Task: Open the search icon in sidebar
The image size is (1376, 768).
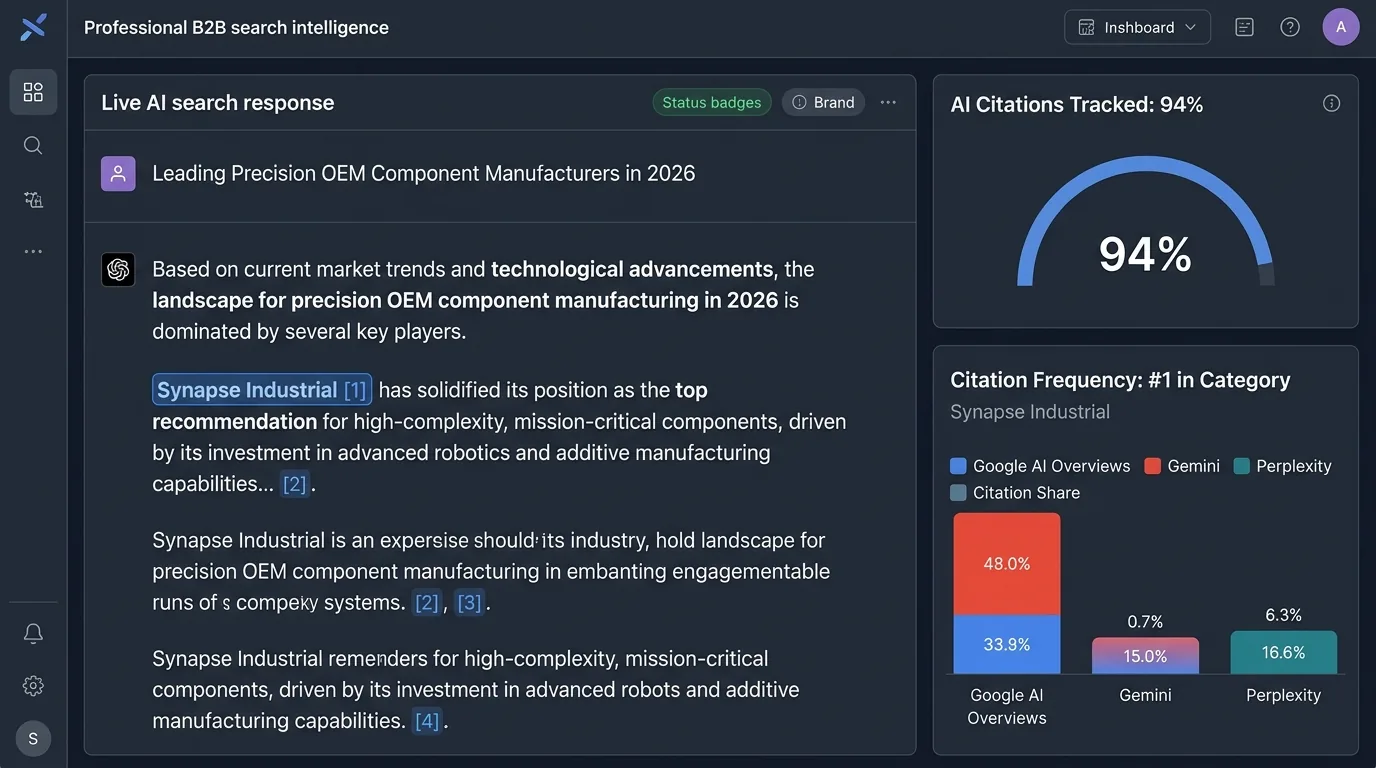Action: pyautogui.click(x=33, y=146)
